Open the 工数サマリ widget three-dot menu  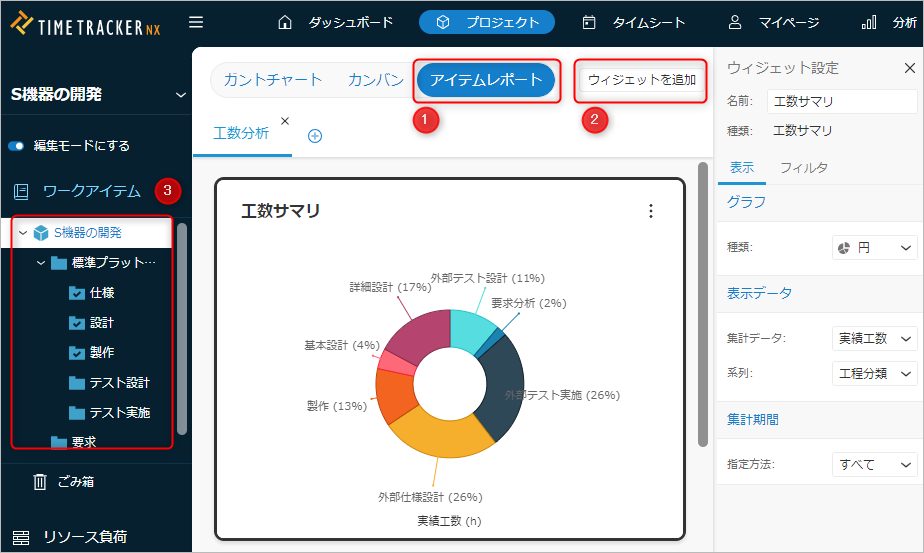click(651, 211)
